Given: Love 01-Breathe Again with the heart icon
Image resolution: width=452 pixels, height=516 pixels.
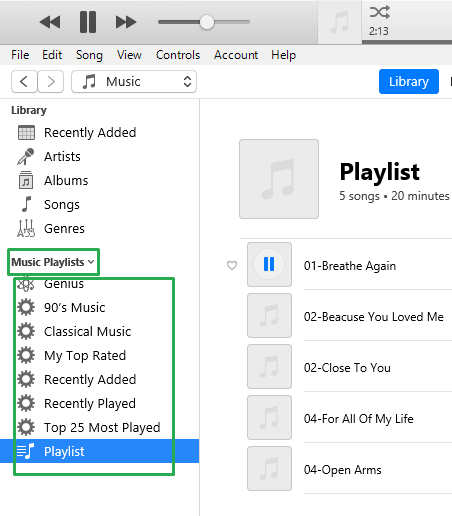Looking at the screenshot, I should click(x=232, y=265).
